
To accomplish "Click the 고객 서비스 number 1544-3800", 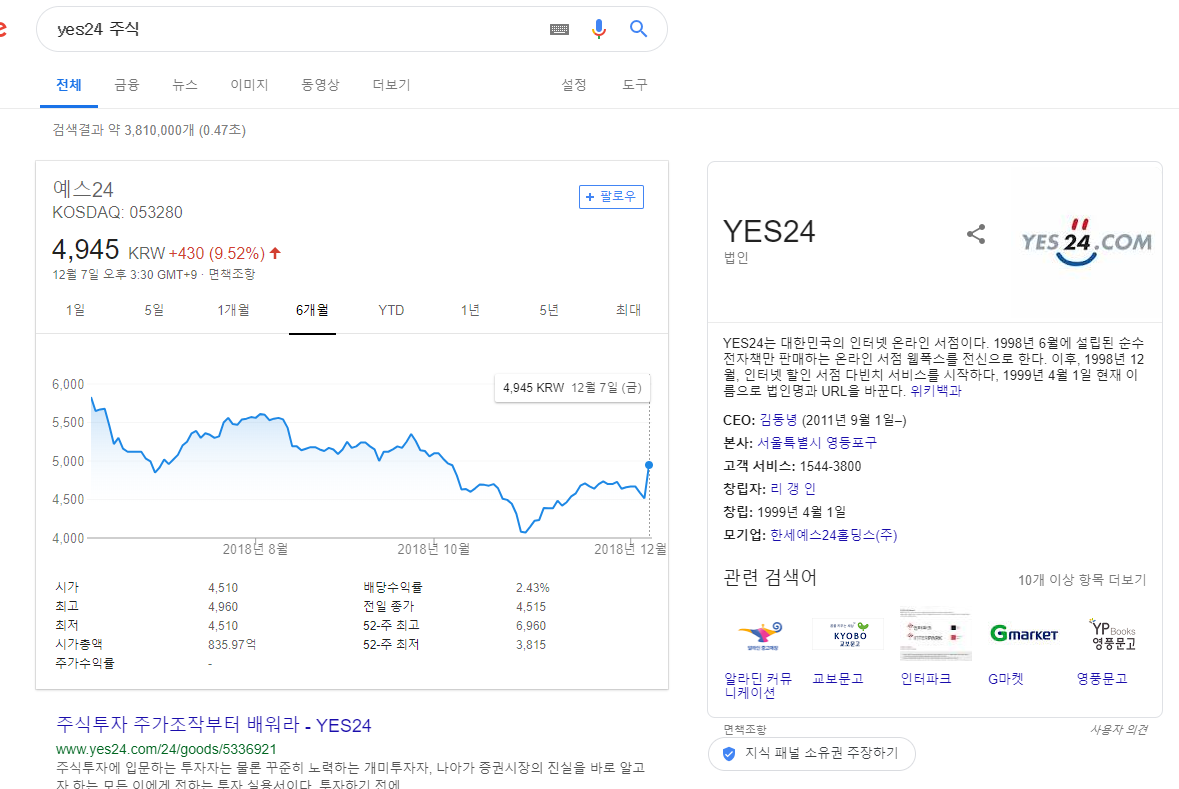I will [x=830, y=466].
